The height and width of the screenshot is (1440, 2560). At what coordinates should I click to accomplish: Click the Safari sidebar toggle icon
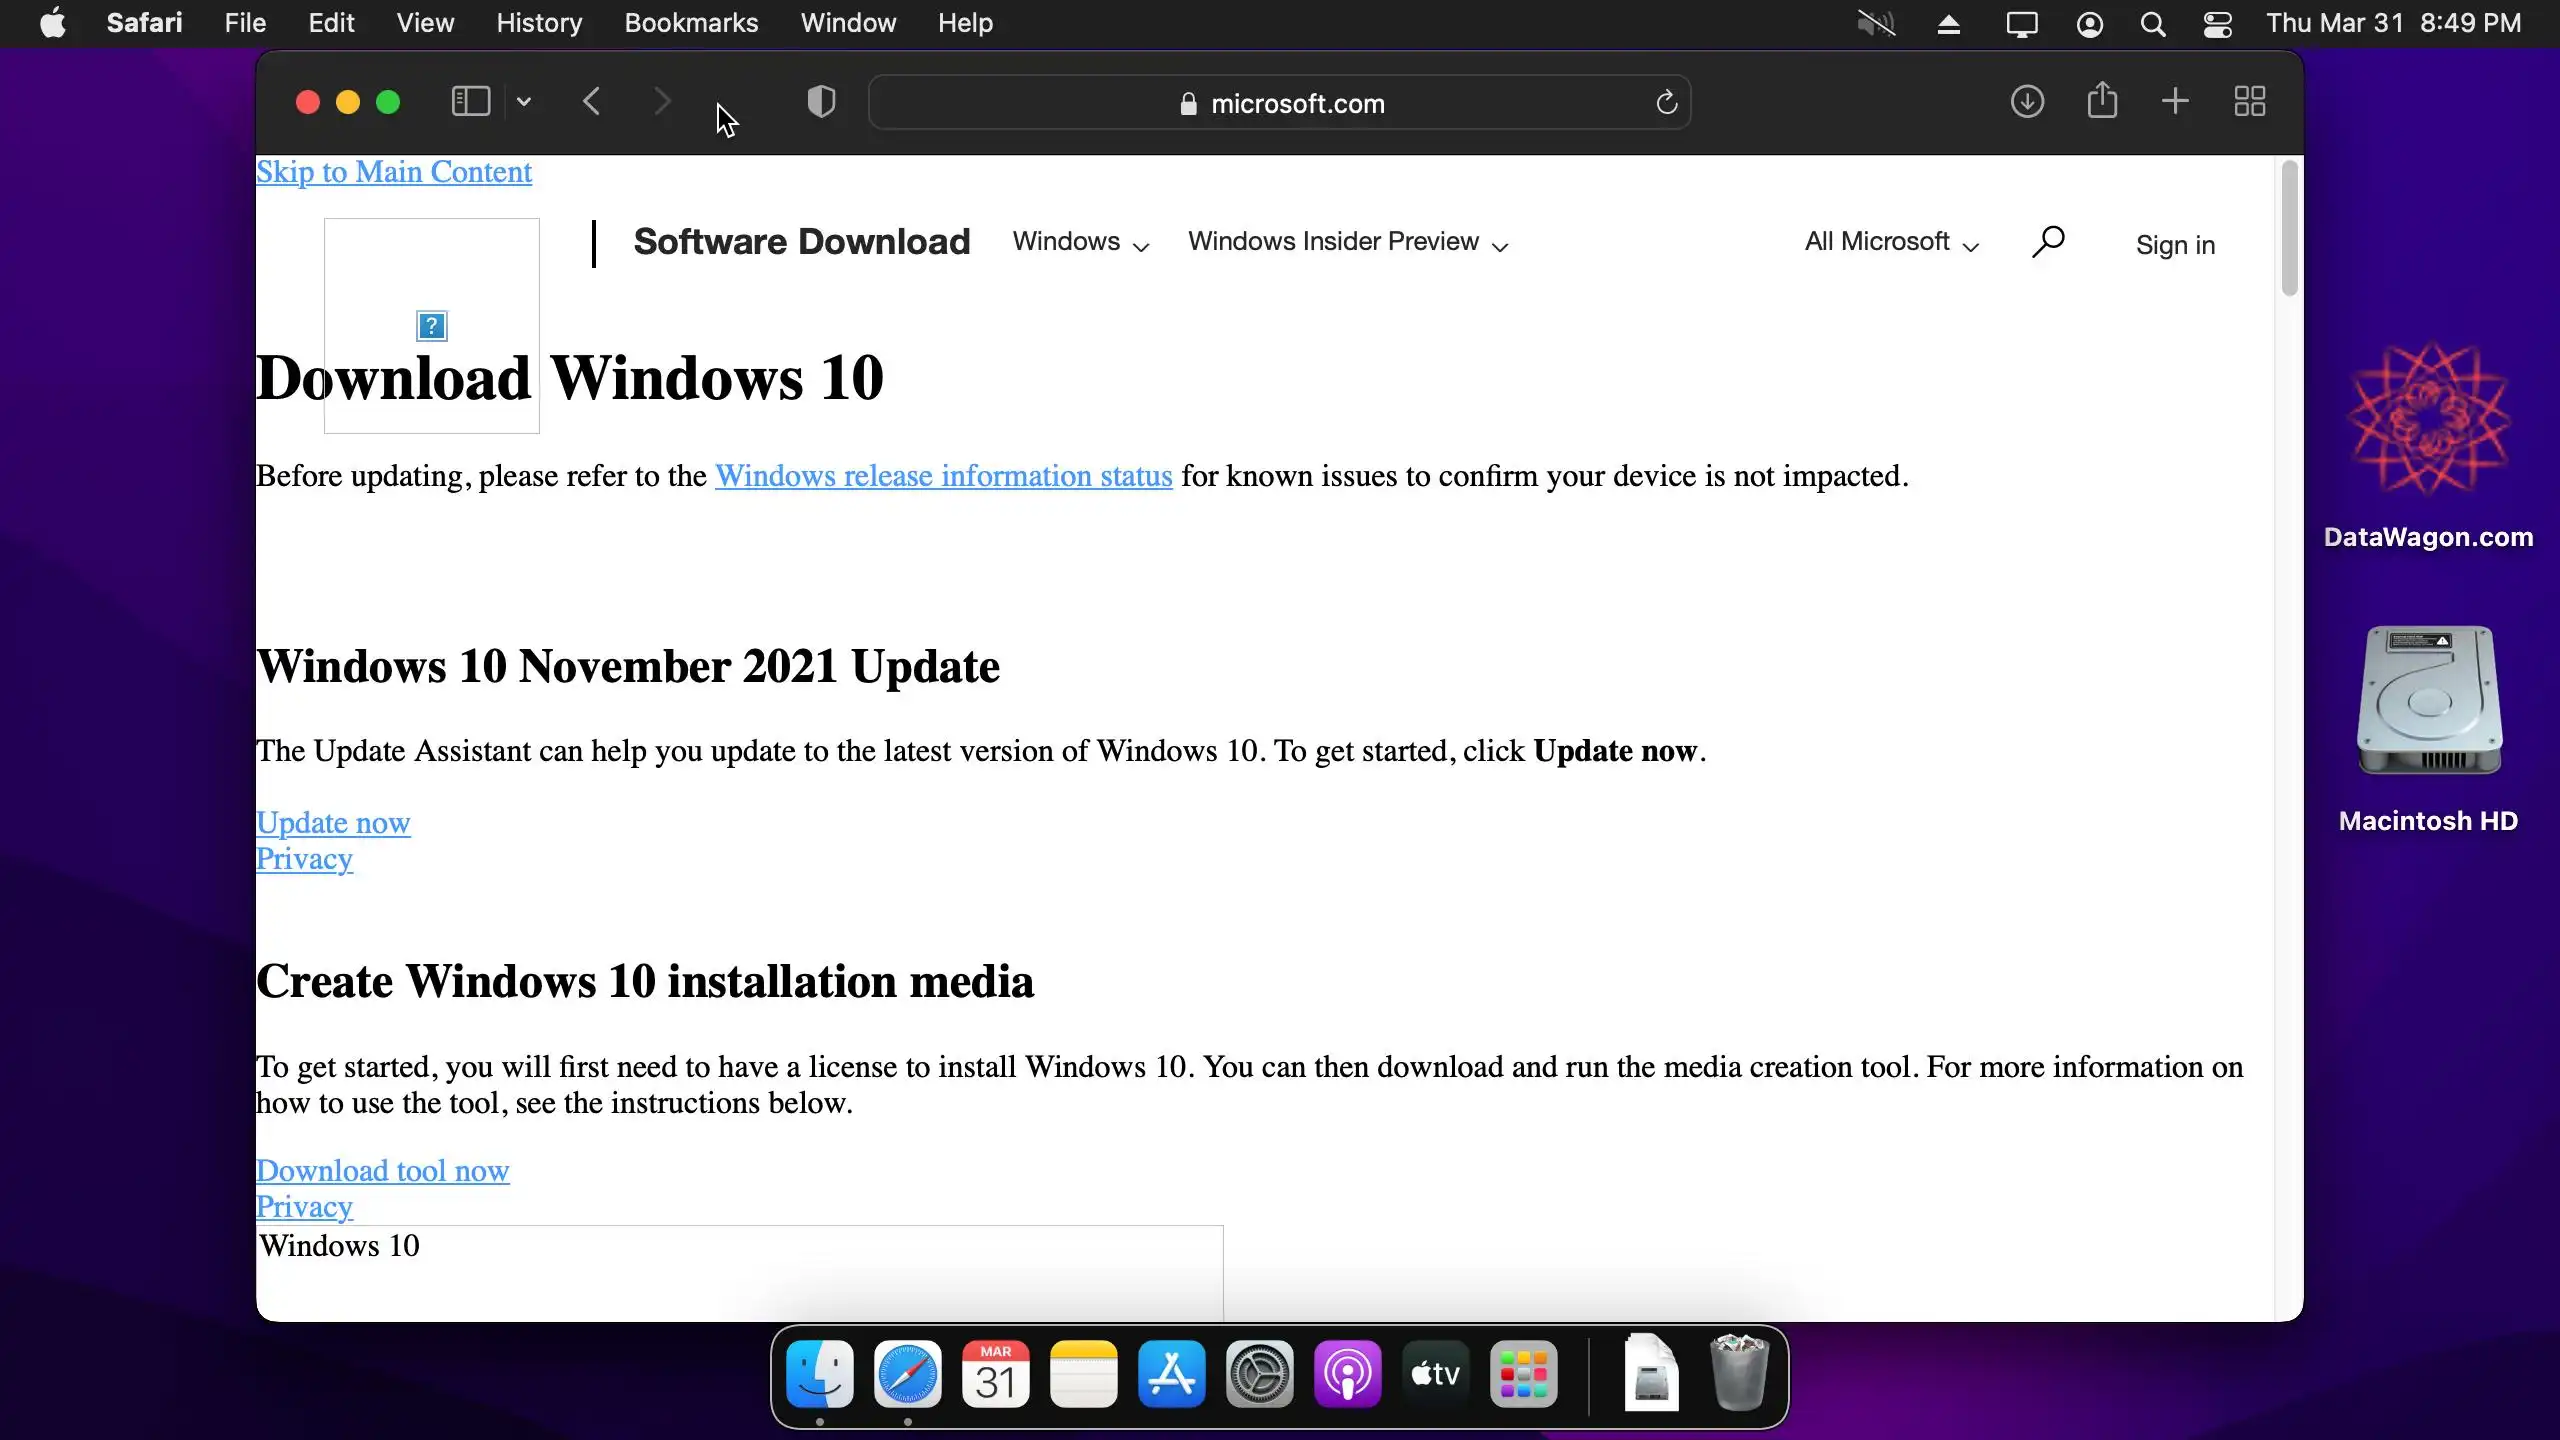(470, 102)
